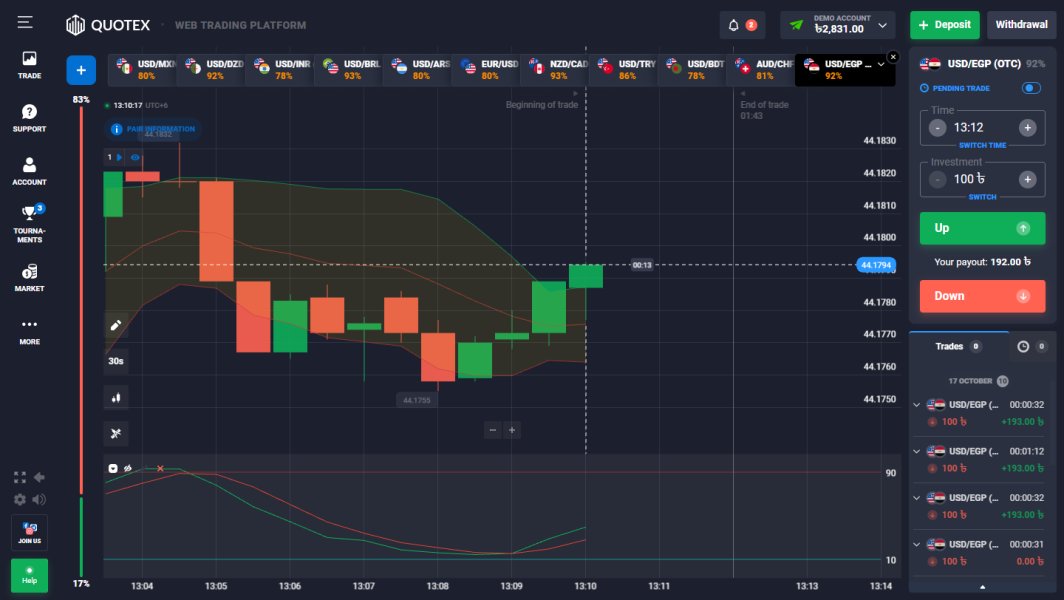Collapse oscillator indicator panel dropdown

[x=113, y=468]
